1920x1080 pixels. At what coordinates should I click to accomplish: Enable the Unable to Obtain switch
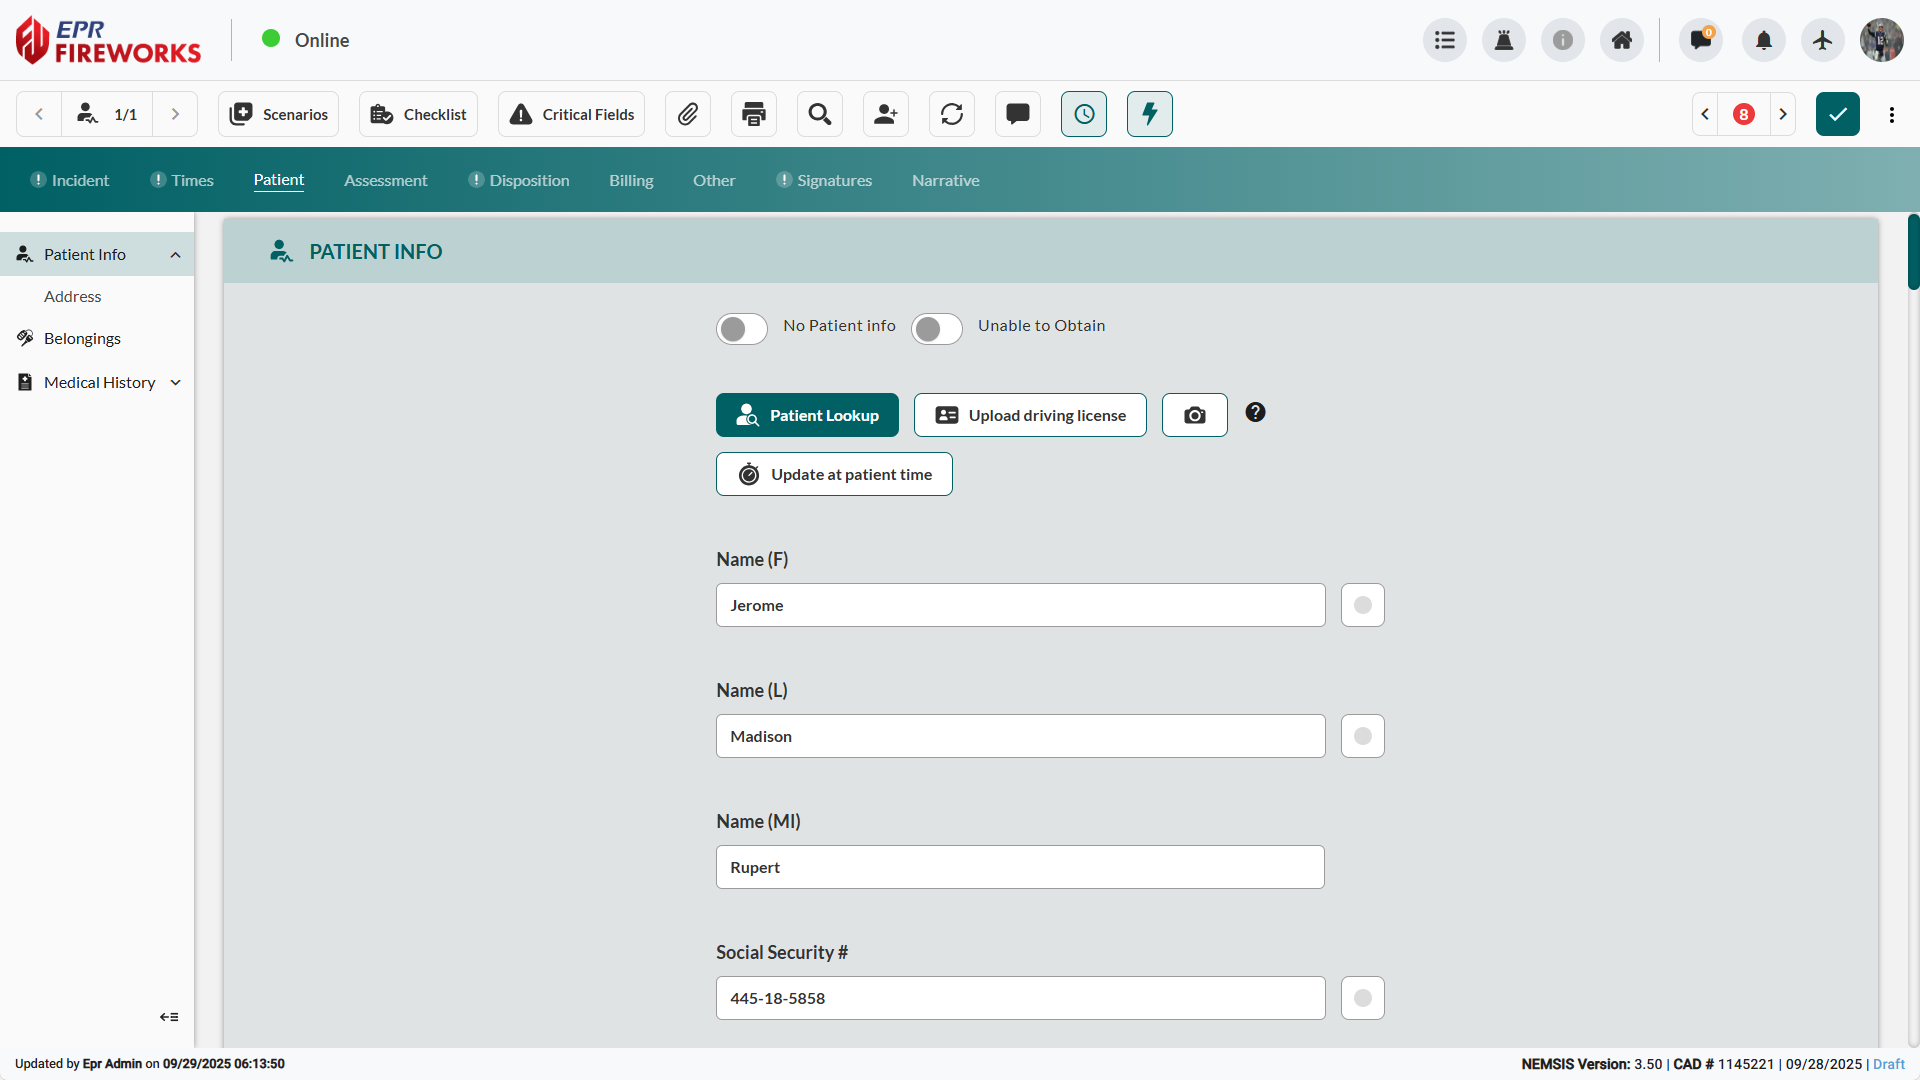pyautogui.click(x=937, y=329)
